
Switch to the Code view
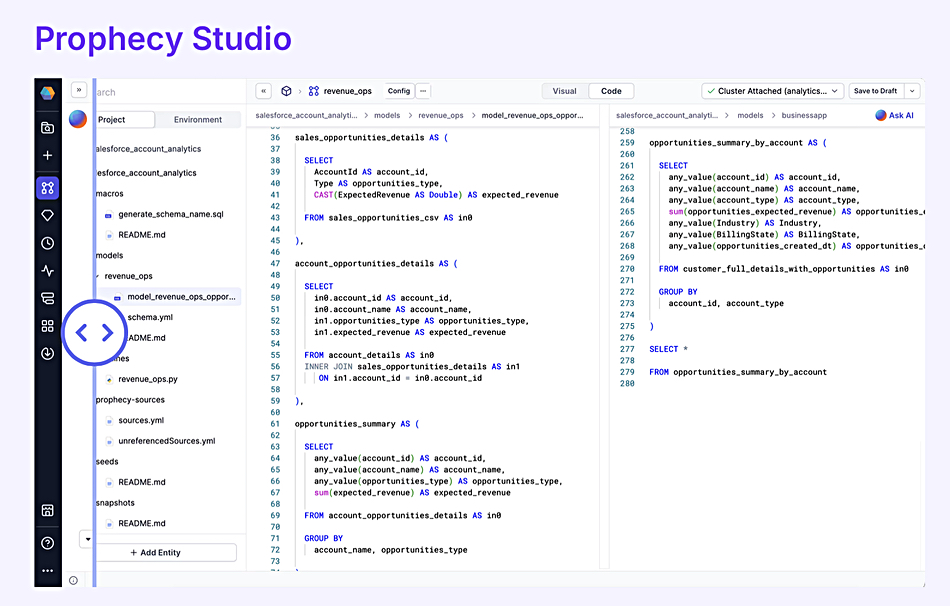coord(611,91)
